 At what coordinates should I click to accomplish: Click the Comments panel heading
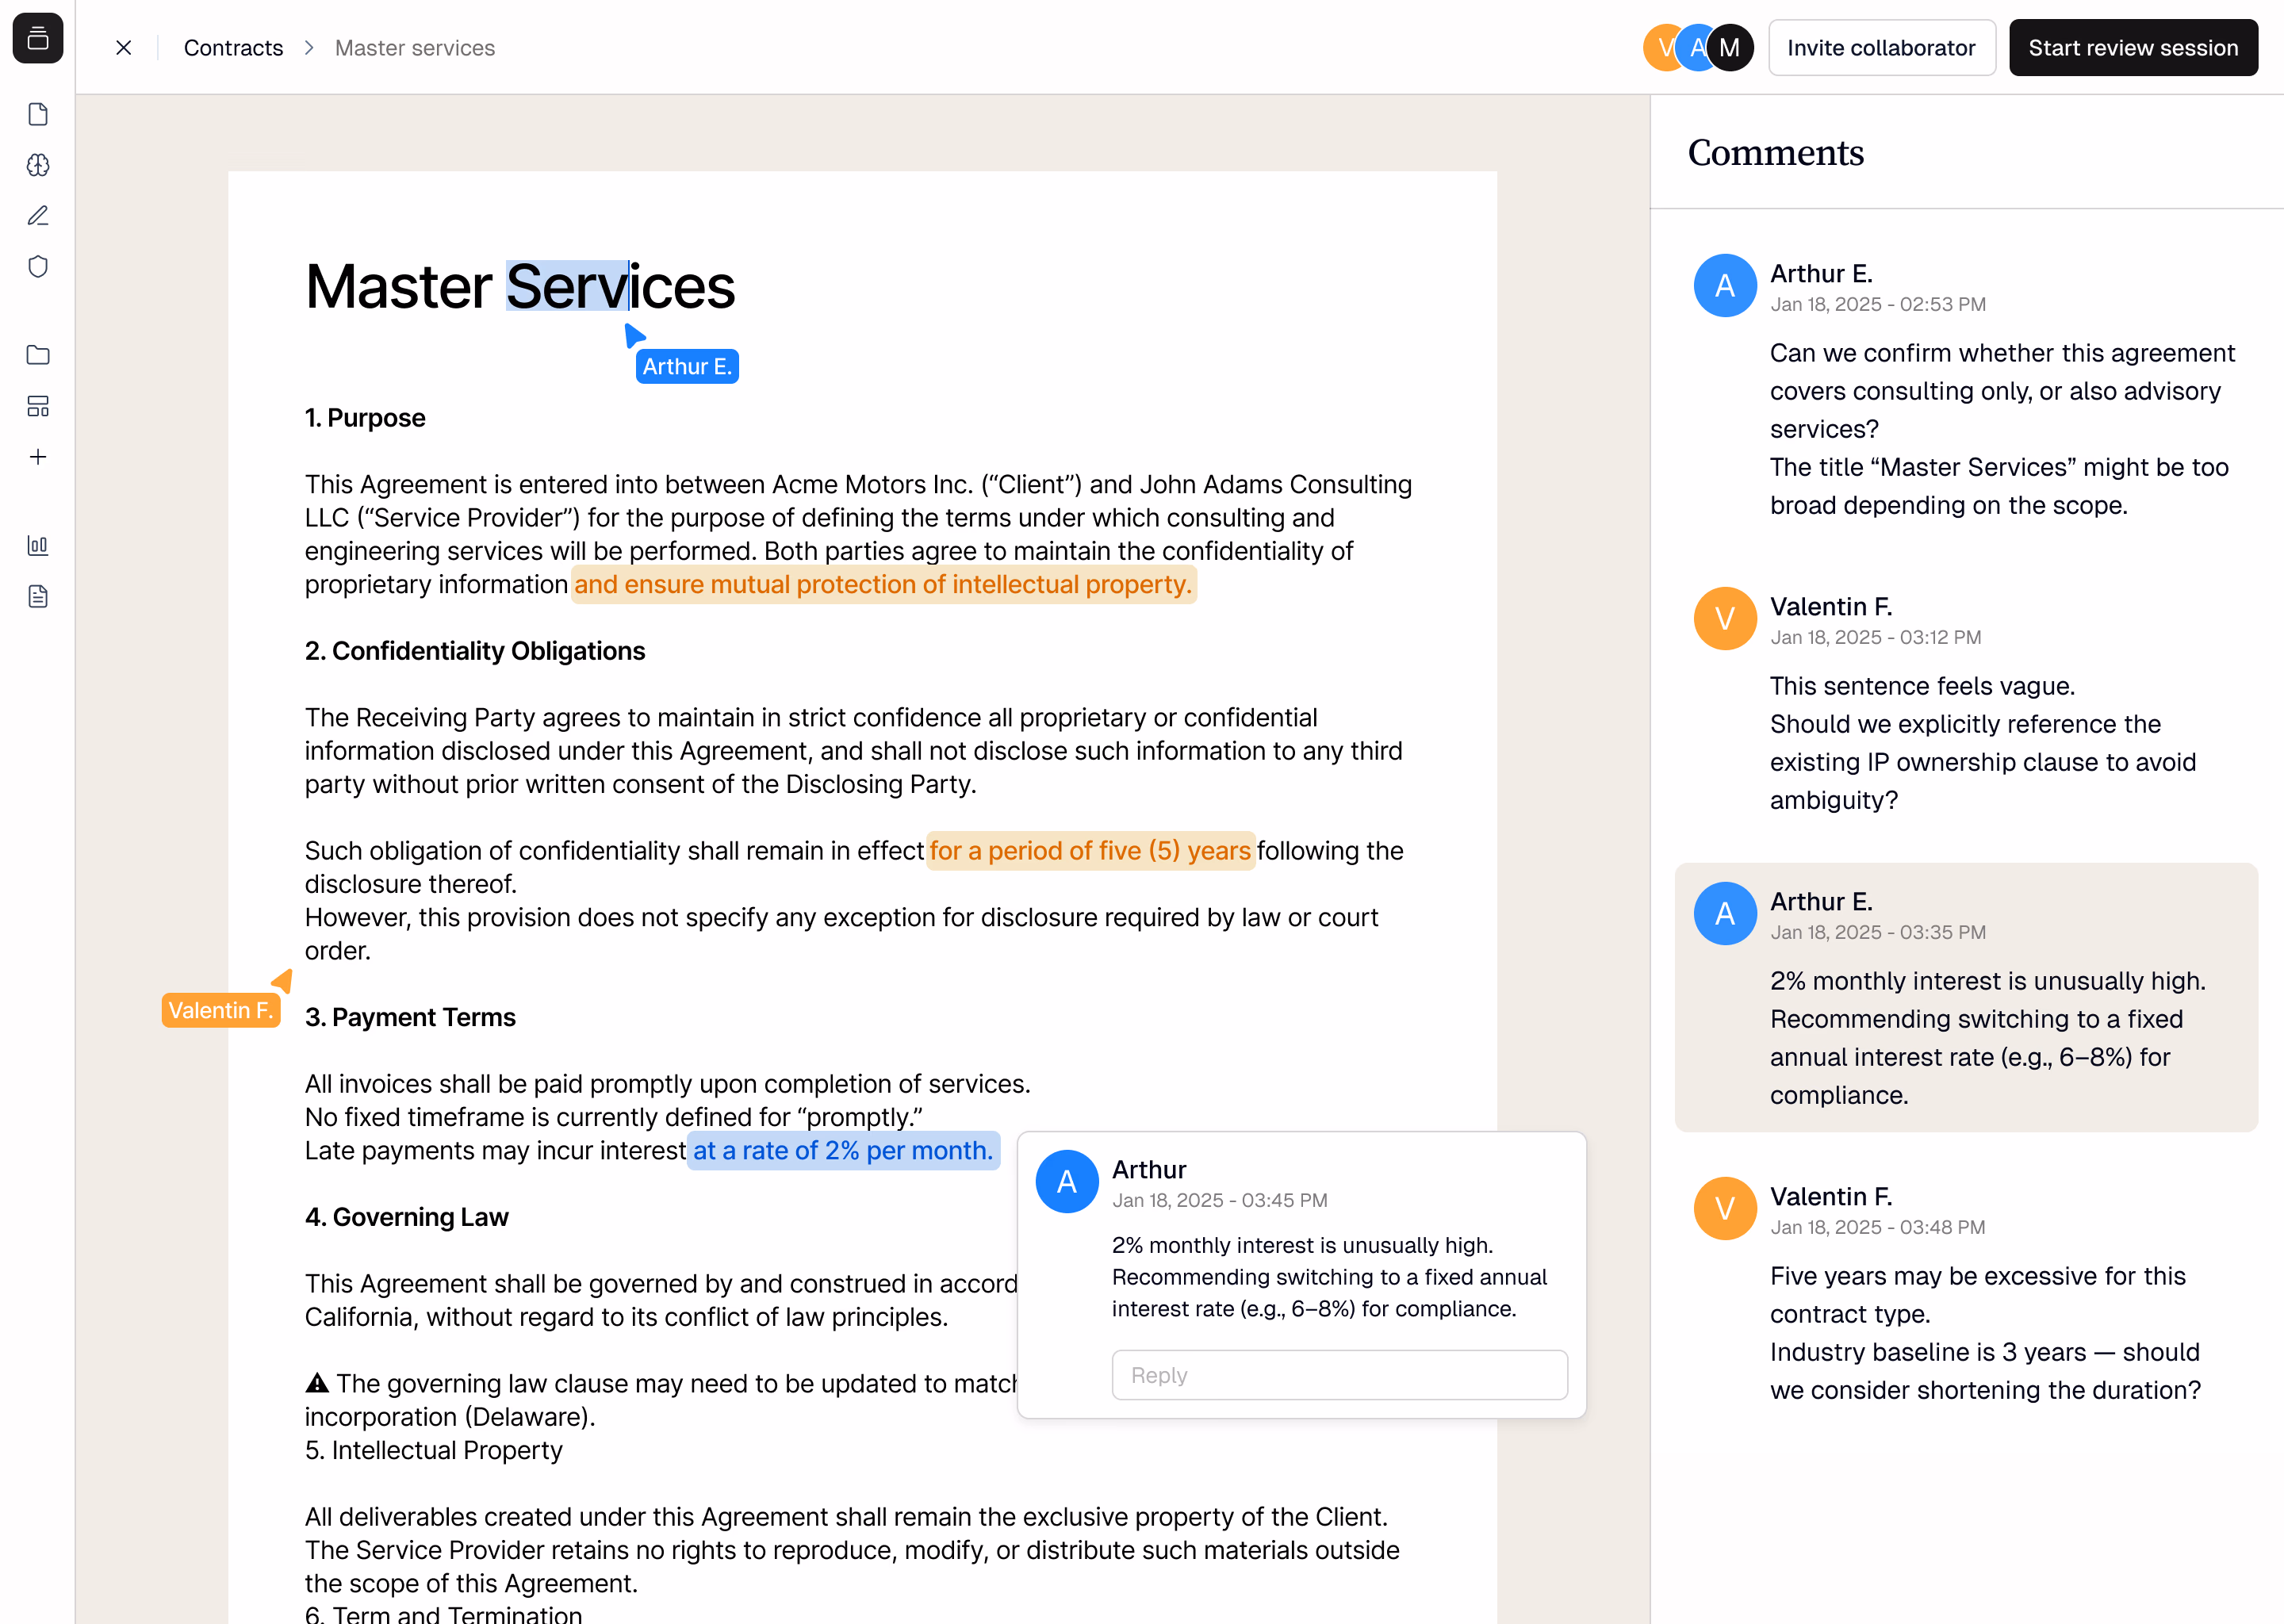1776,152
